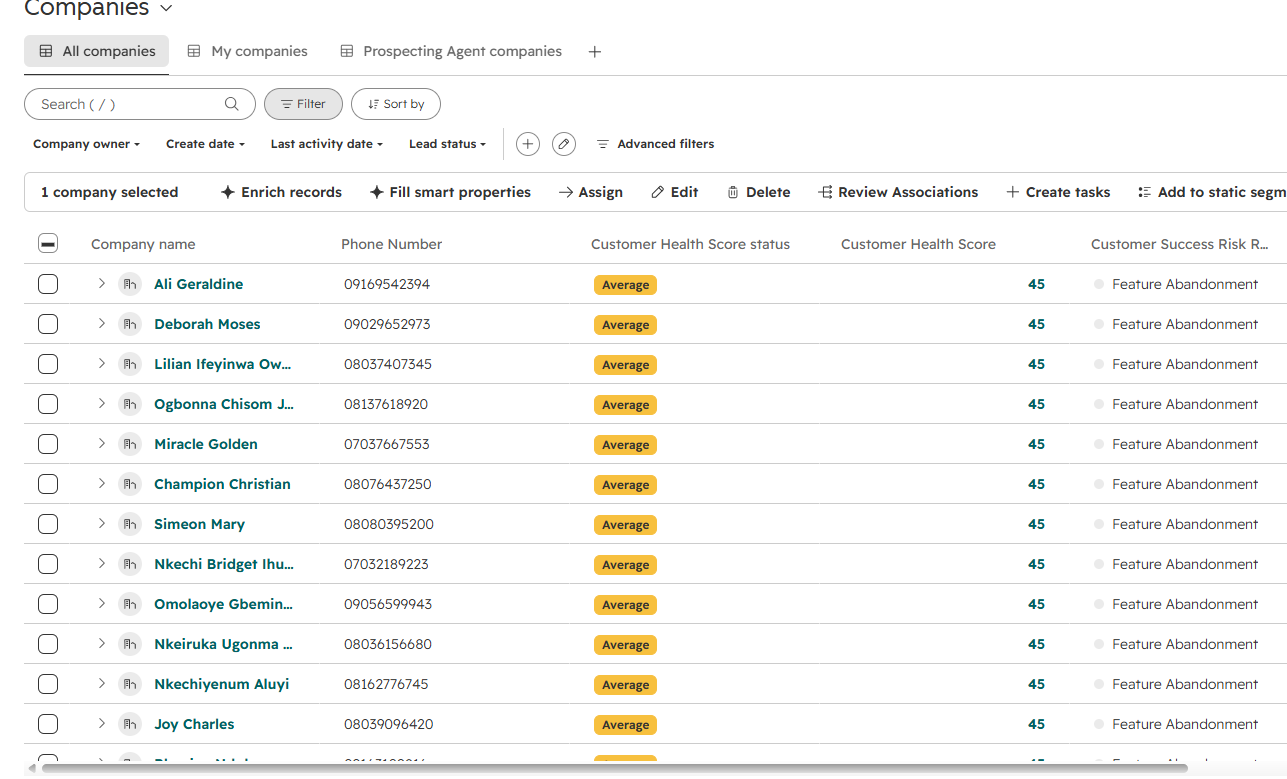Check the Simeon Mary row checkbox

[x=48, y=524]
